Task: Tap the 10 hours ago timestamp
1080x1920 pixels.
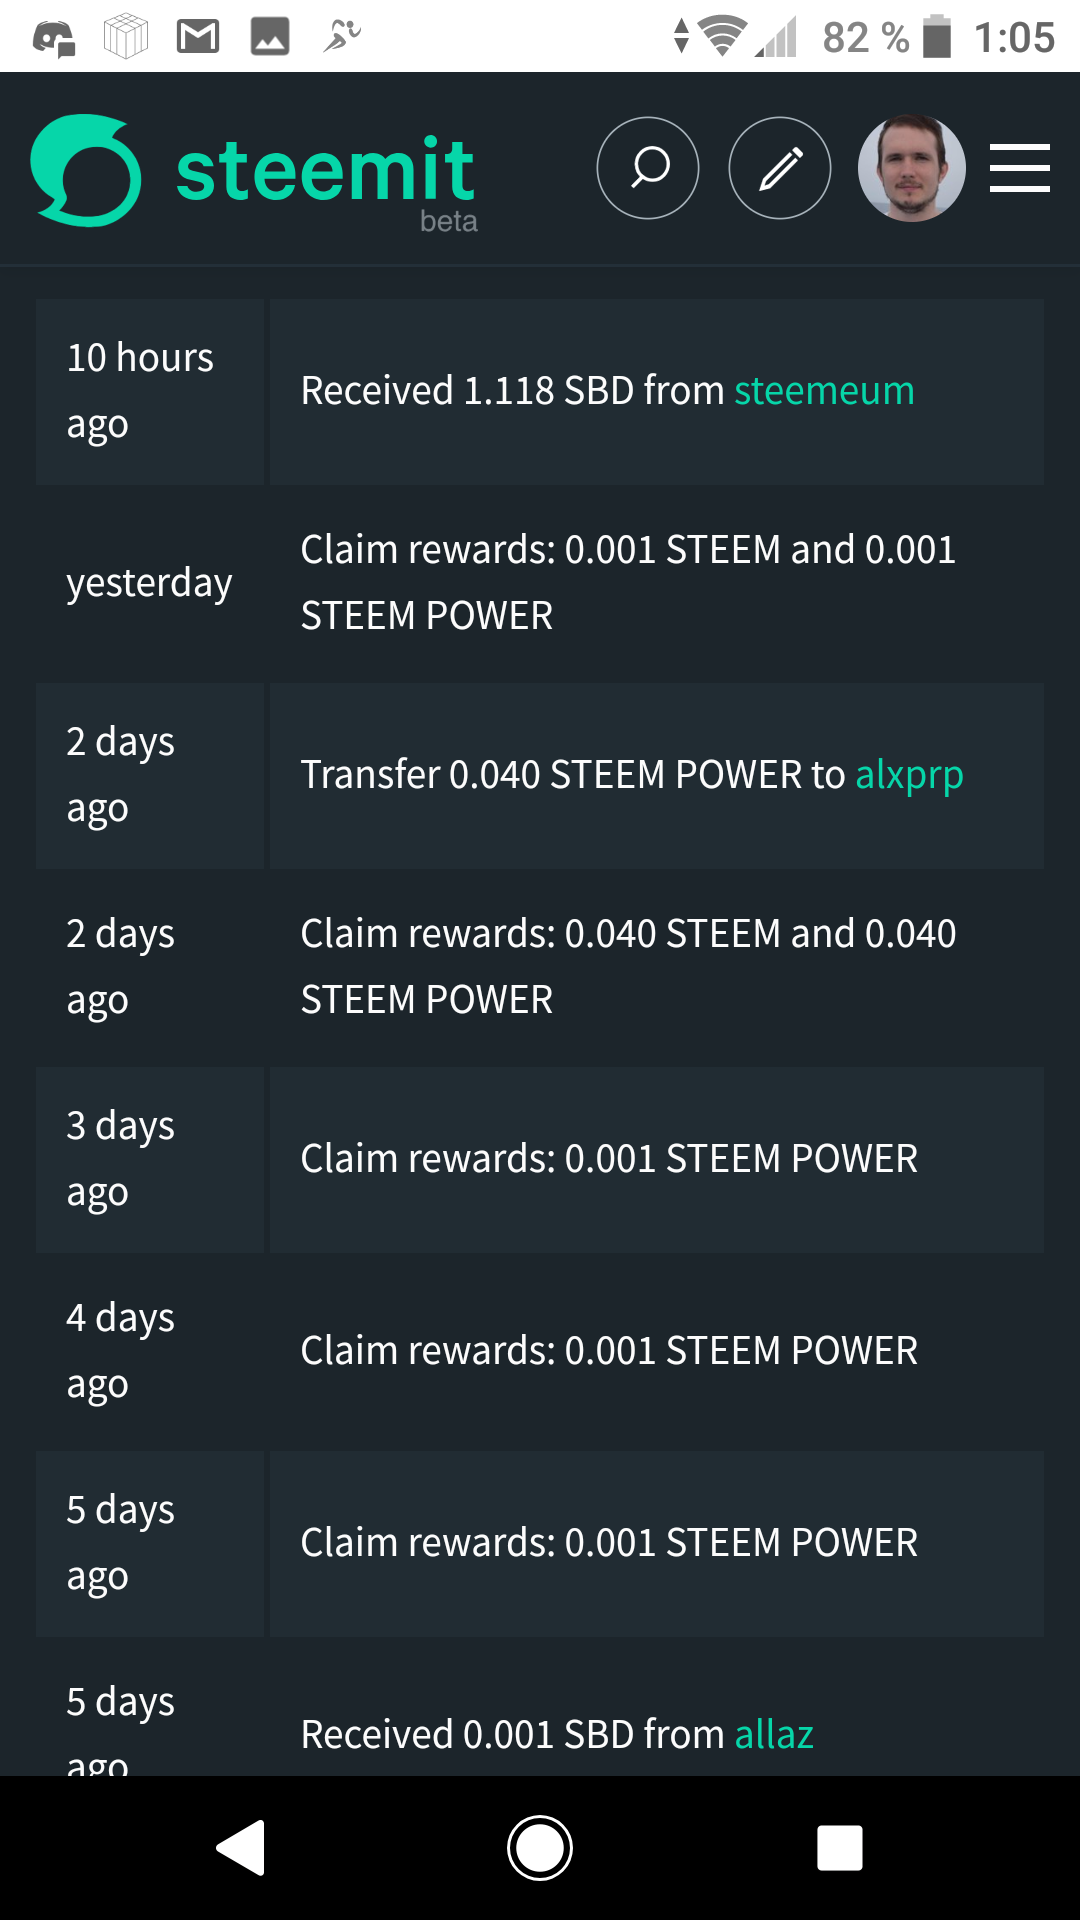Action: (140, 391)
